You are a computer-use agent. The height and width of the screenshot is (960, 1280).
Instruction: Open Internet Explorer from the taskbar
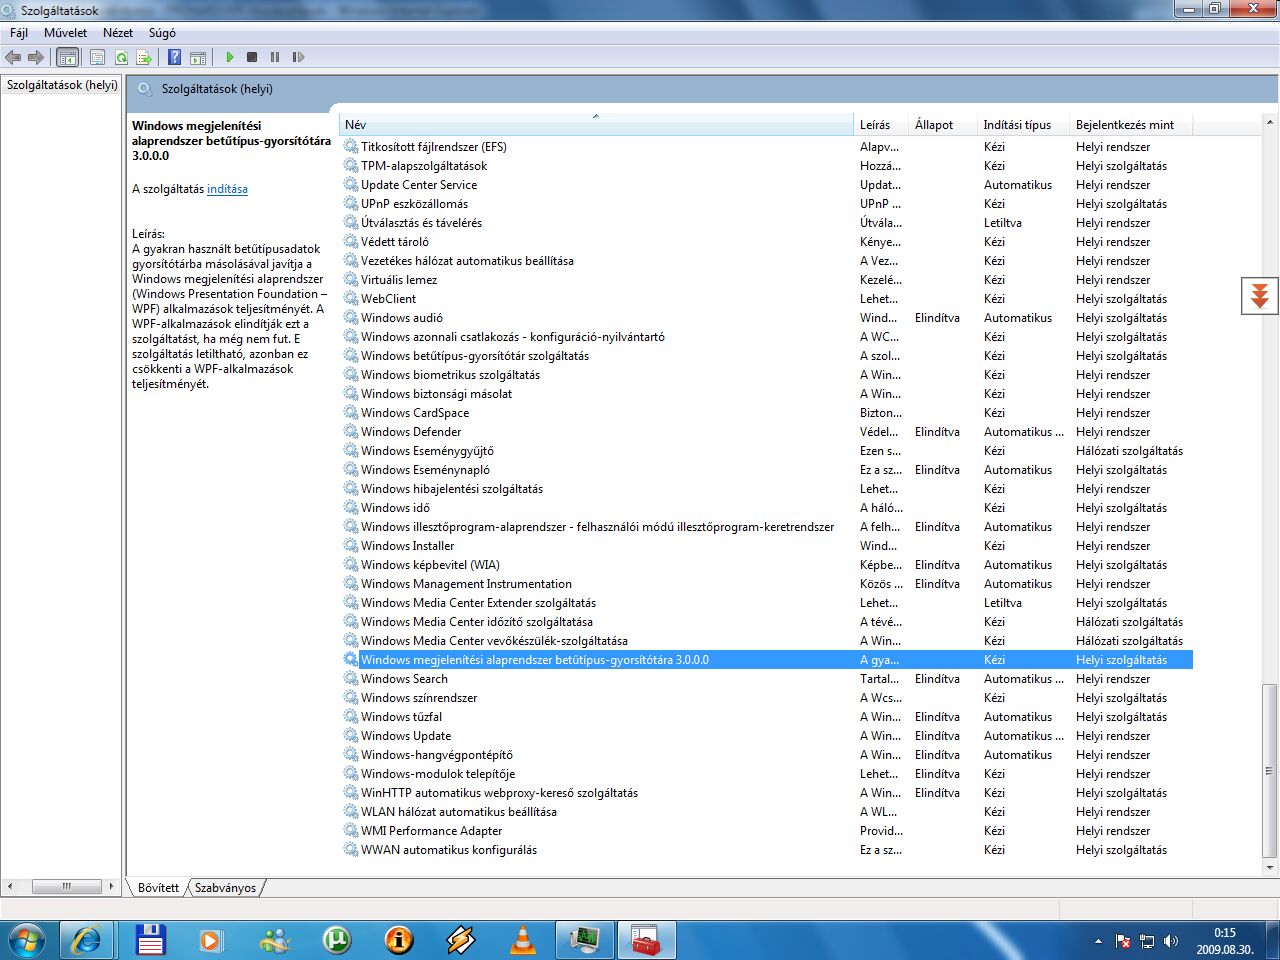pyautogui.click(x=87, y=940)
